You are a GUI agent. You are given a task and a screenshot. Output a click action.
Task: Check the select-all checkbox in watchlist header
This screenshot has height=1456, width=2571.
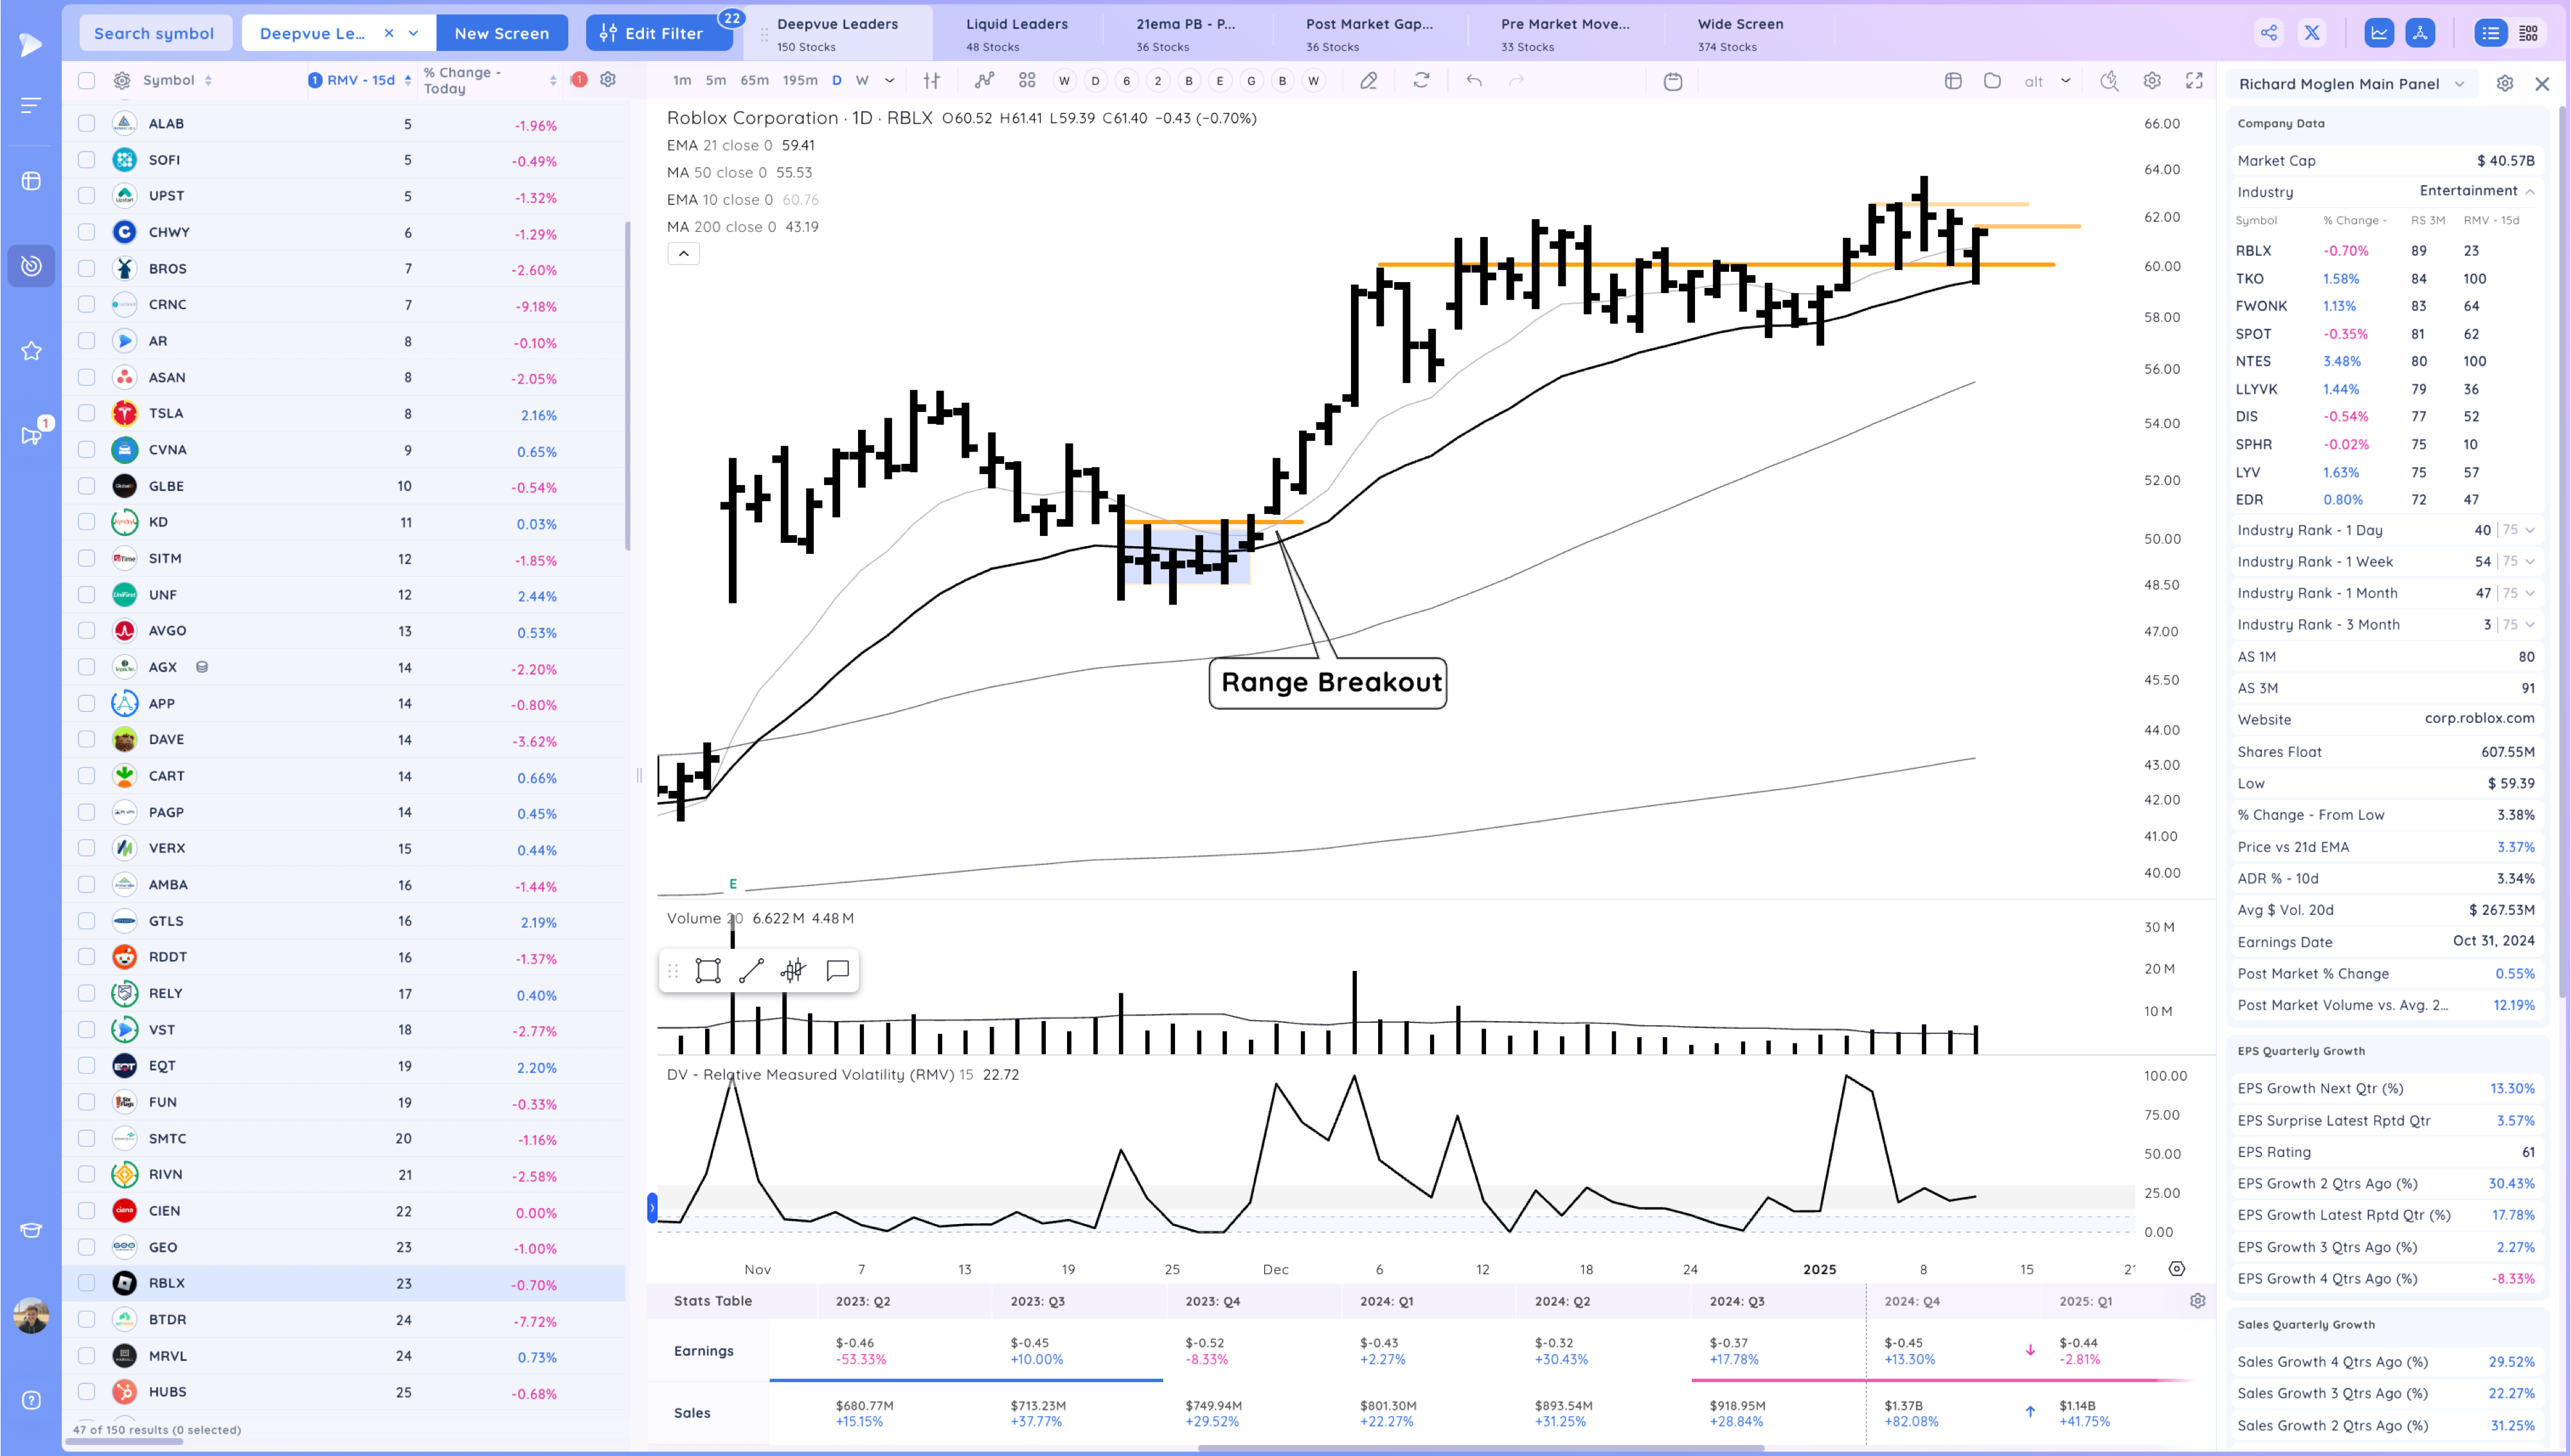pos(87,80)
